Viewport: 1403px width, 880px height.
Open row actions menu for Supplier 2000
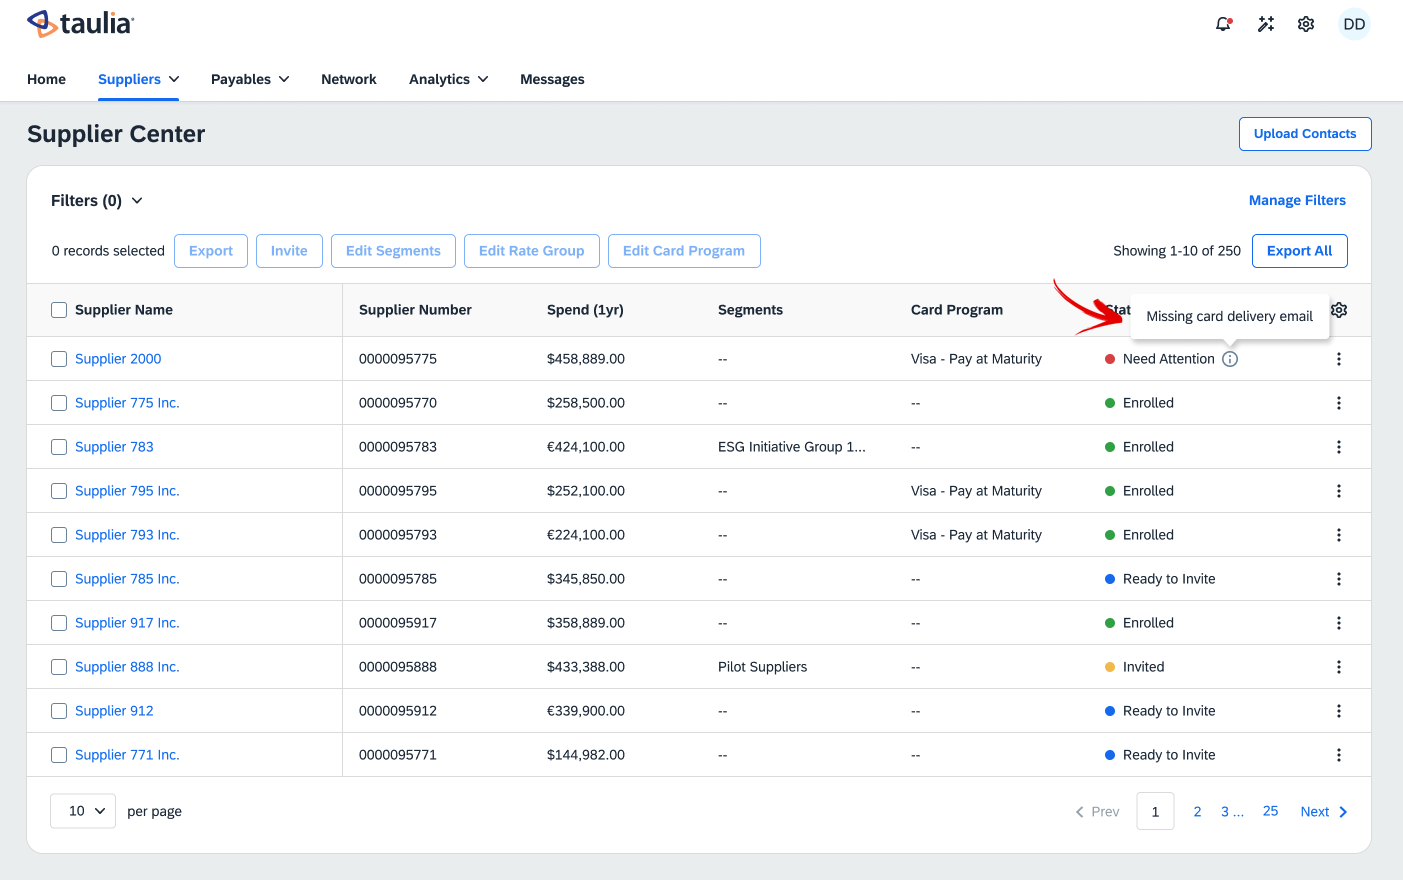(x=1339, y=359)
